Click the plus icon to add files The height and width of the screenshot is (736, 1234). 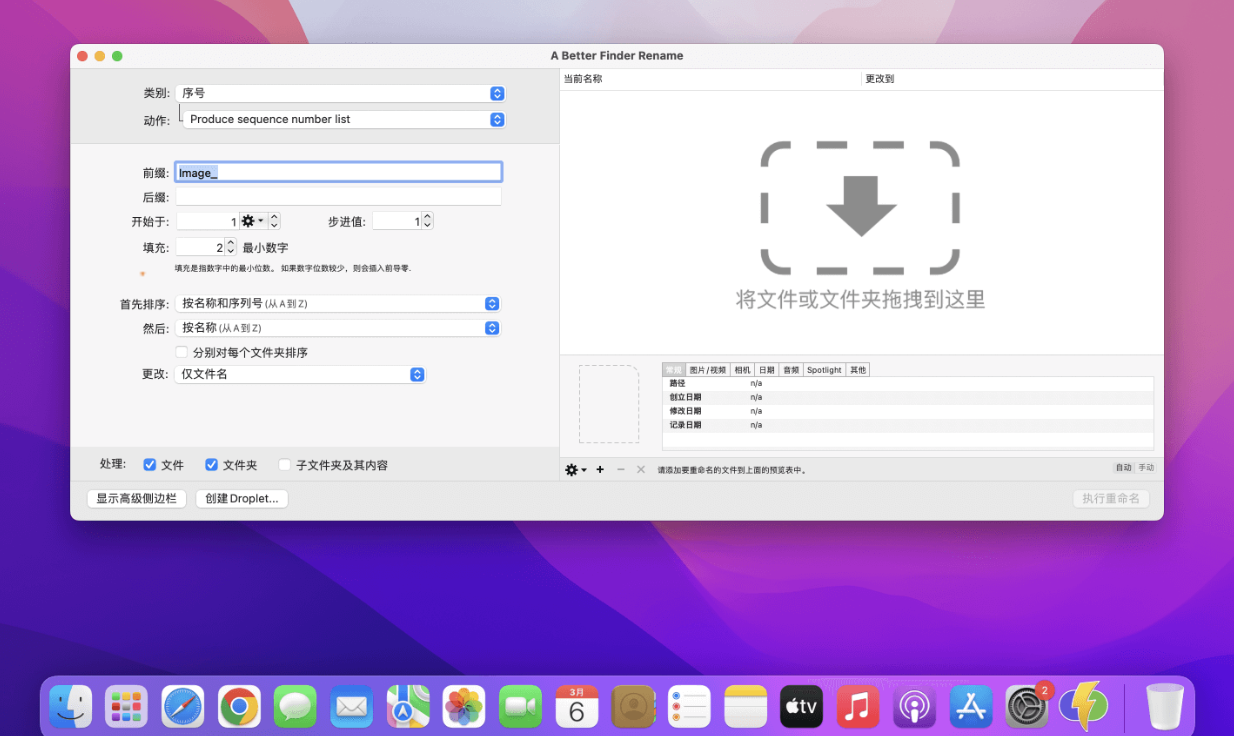[x=600, y=469]
